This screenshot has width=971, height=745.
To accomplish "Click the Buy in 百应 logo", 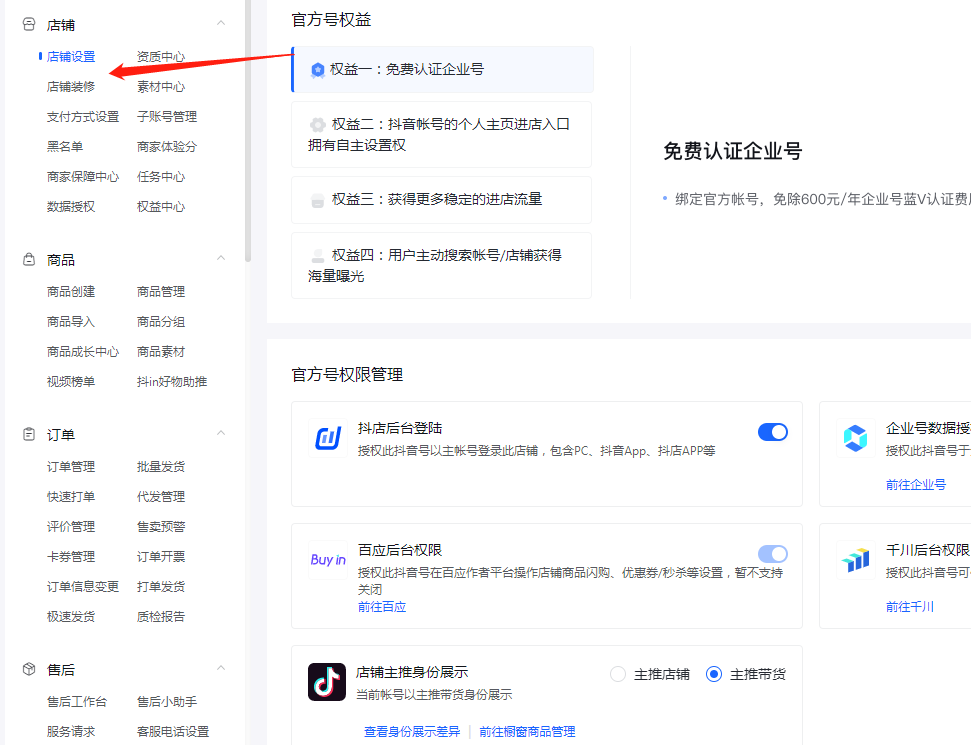I will click(x=328, y=560).
